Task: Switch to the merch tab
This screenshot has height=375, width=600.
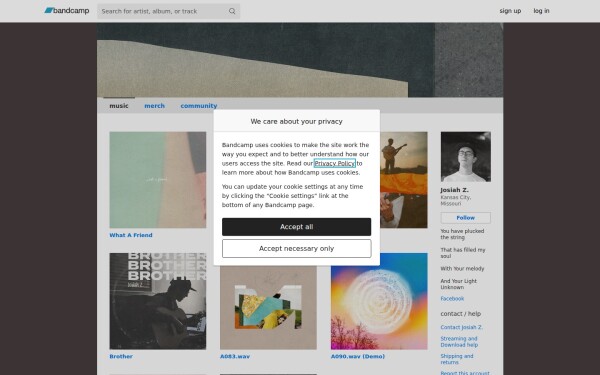Action: coord(154,106)
